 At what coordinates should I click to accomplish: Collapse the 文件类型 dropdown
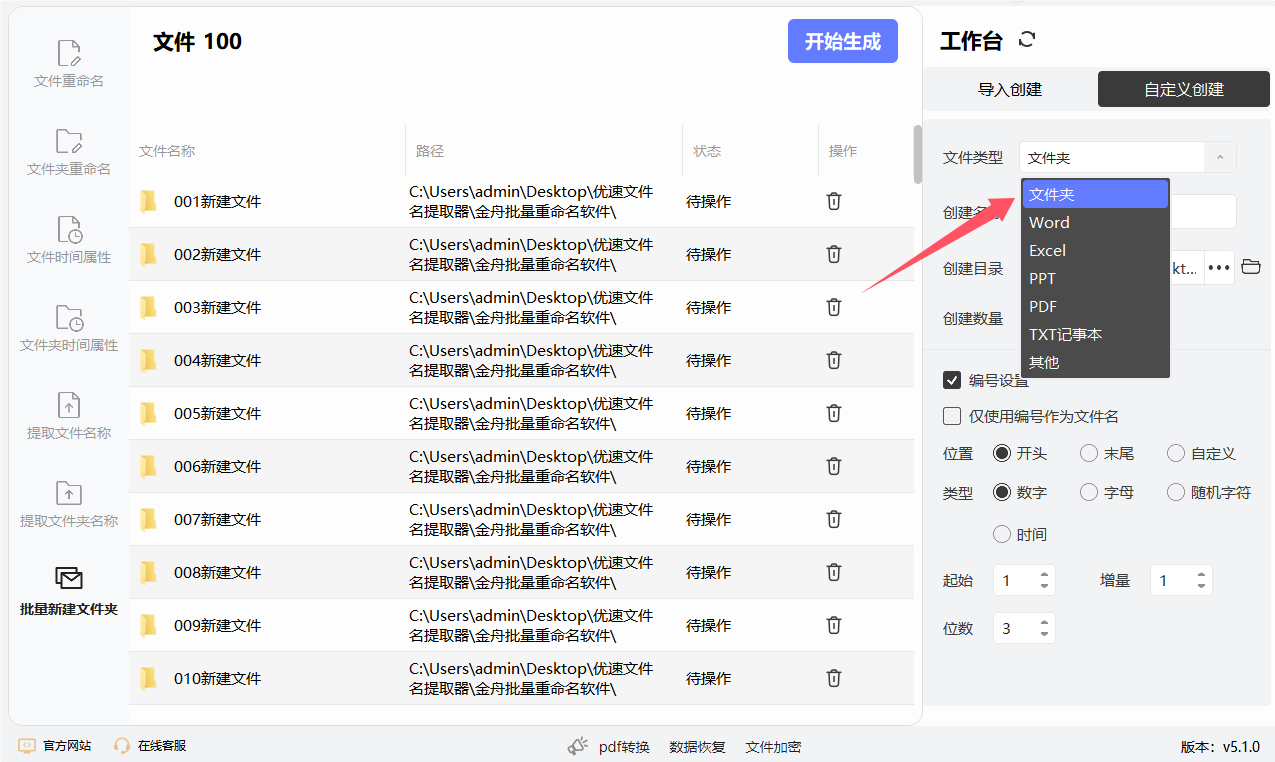pos(1220,158)
